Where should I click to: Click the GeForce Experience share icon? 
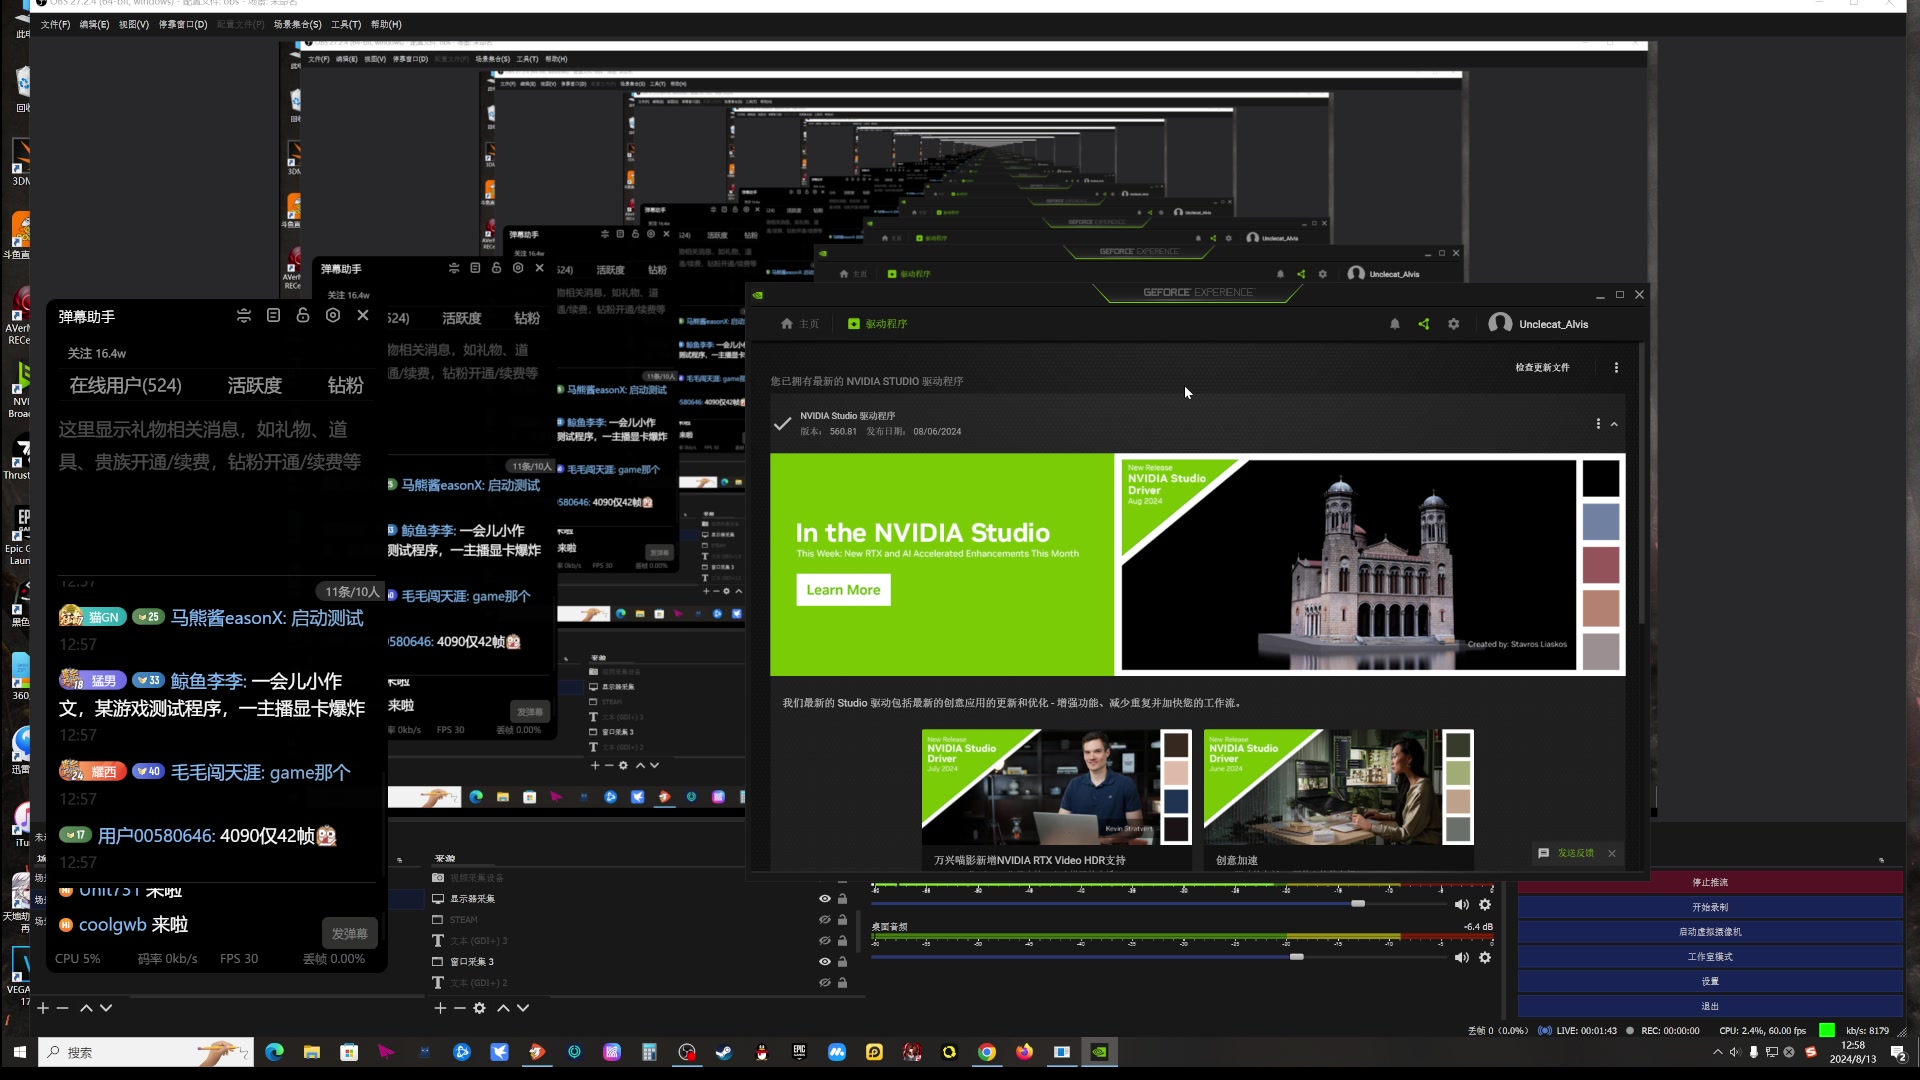(x=1424, y=324)
